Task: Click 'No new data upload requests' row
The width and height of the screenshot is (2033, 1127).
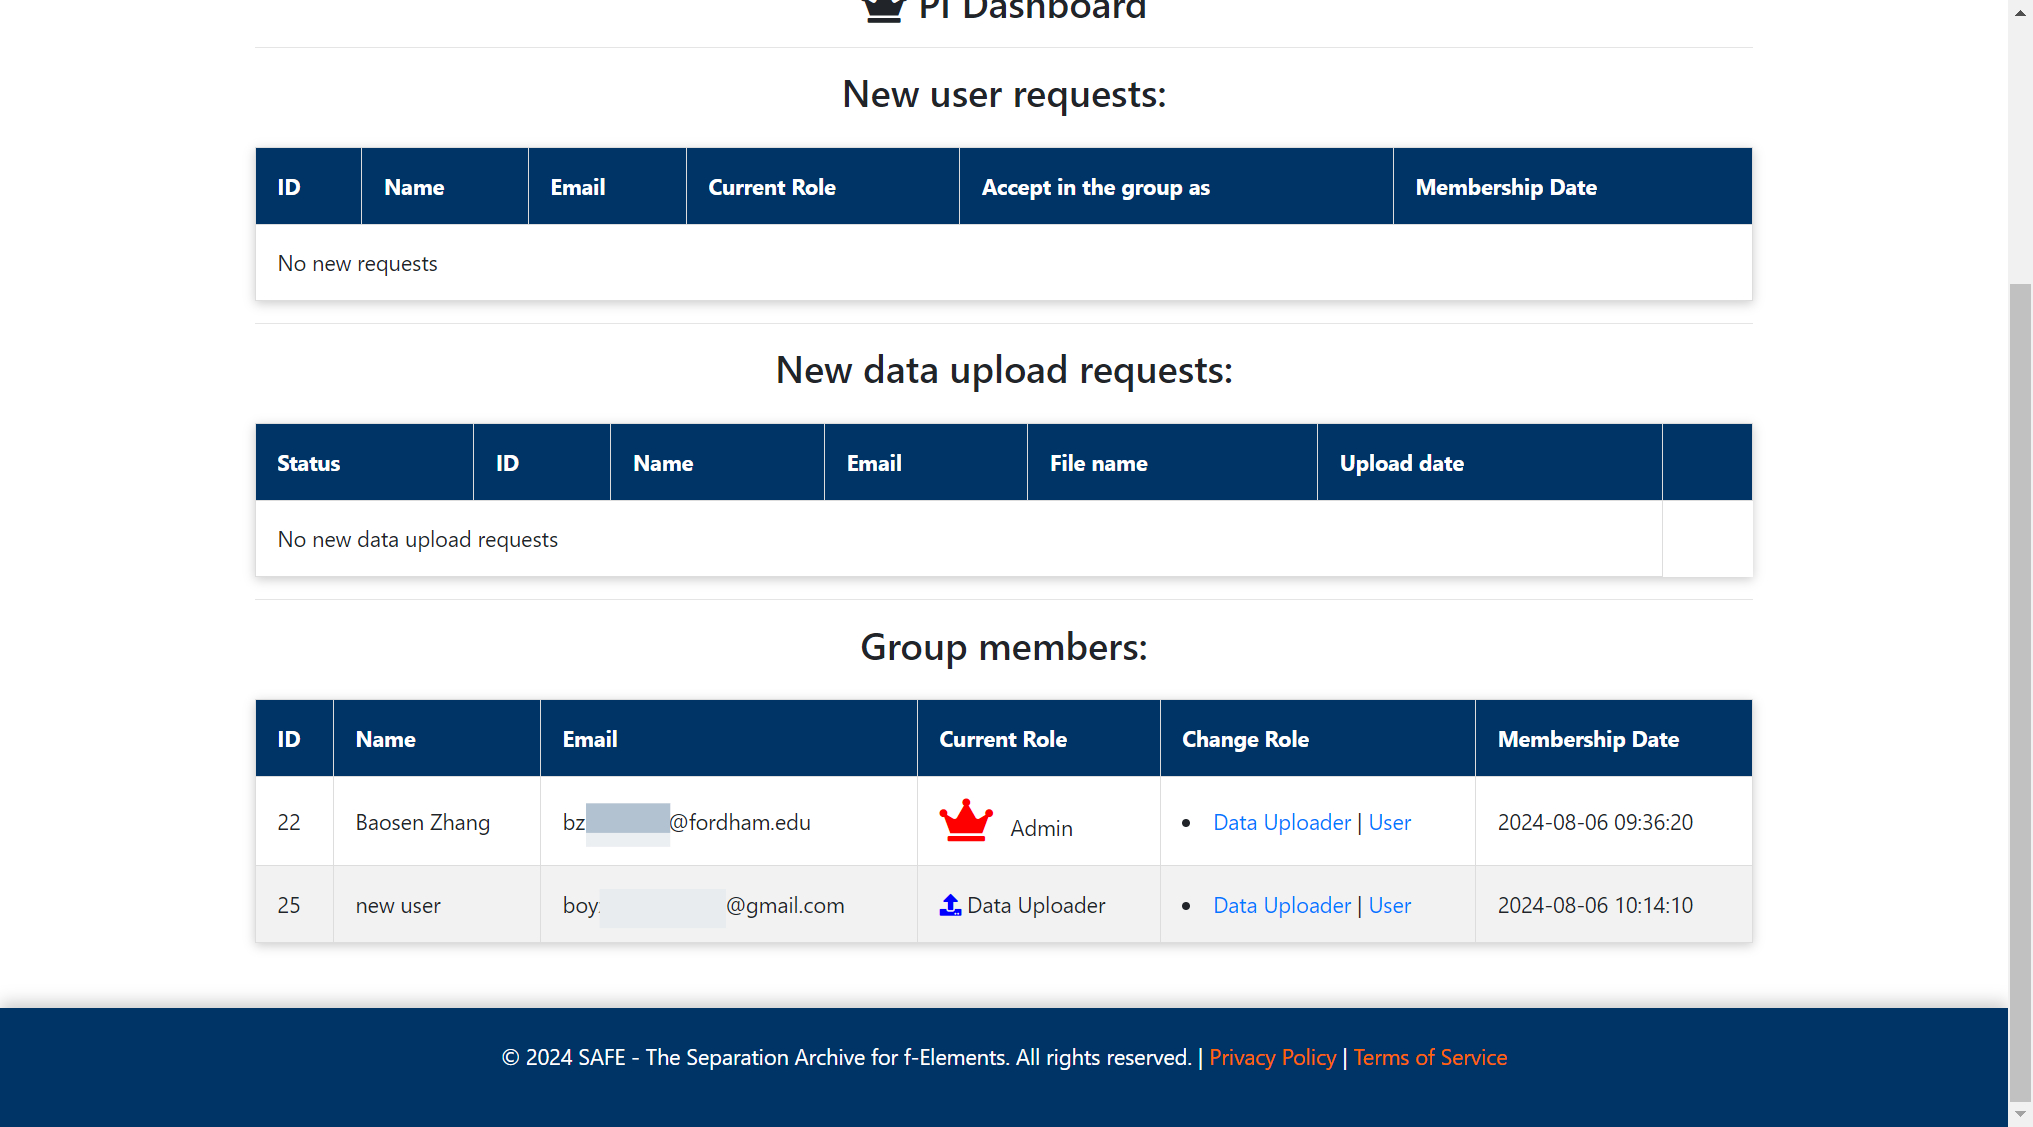Action: [959, 539]
